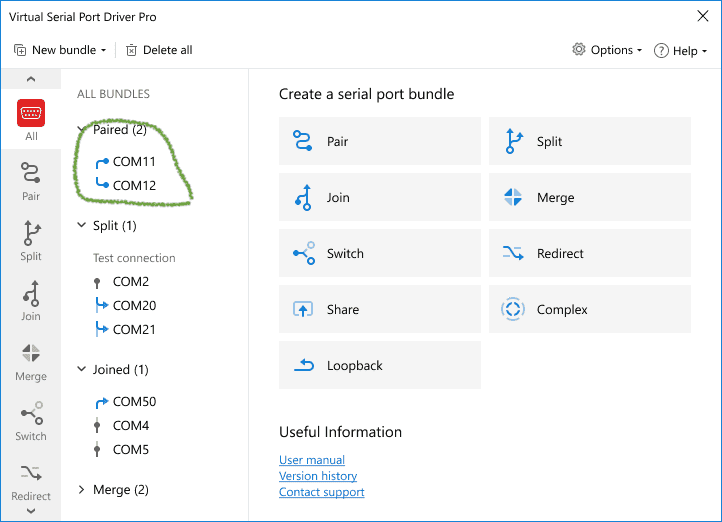Expand the Merge (2) group
Screen dimensions: 722x522
pyautogui.click(x=81, y=490)
